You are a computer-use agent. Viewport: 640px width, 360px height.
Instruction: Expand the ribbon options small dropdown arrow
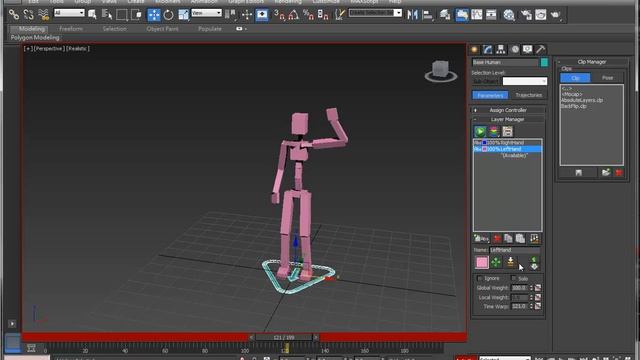pos(246,29)
